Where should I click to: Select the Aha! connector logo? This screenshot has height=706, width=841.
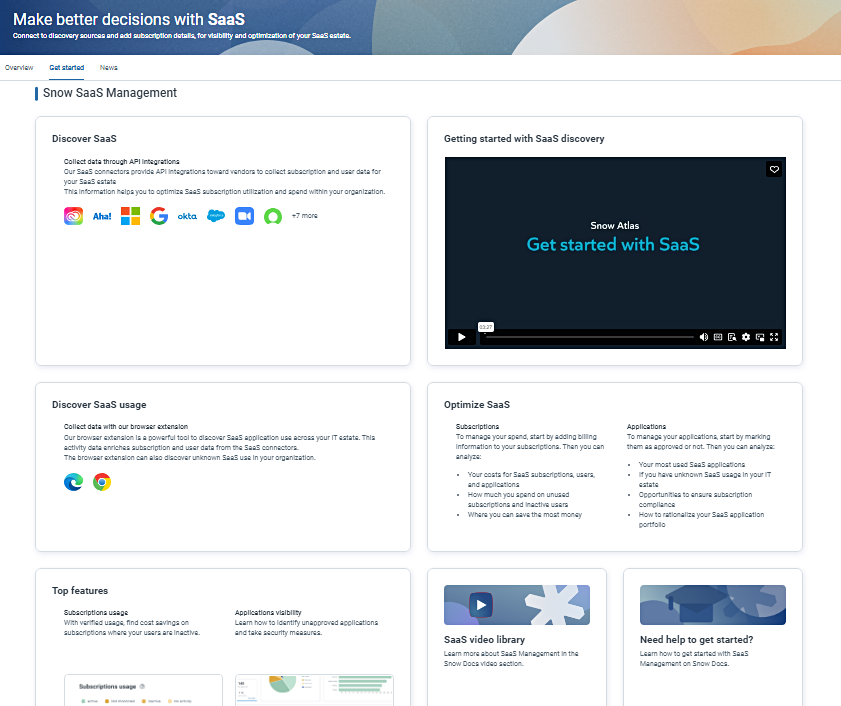tap(102, 216)
